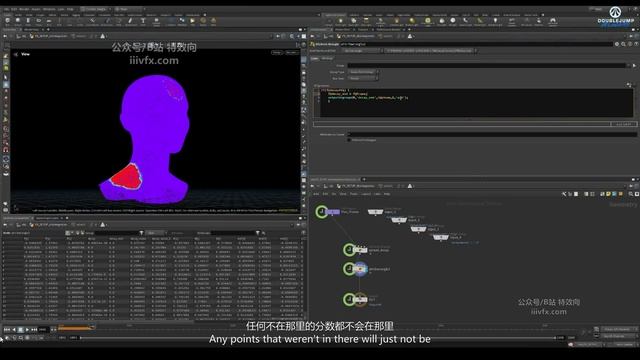The height and width of the screenshot is (360, 640).
Task: Open the spreadsheet View dropdown
Action: click(155, 233)
